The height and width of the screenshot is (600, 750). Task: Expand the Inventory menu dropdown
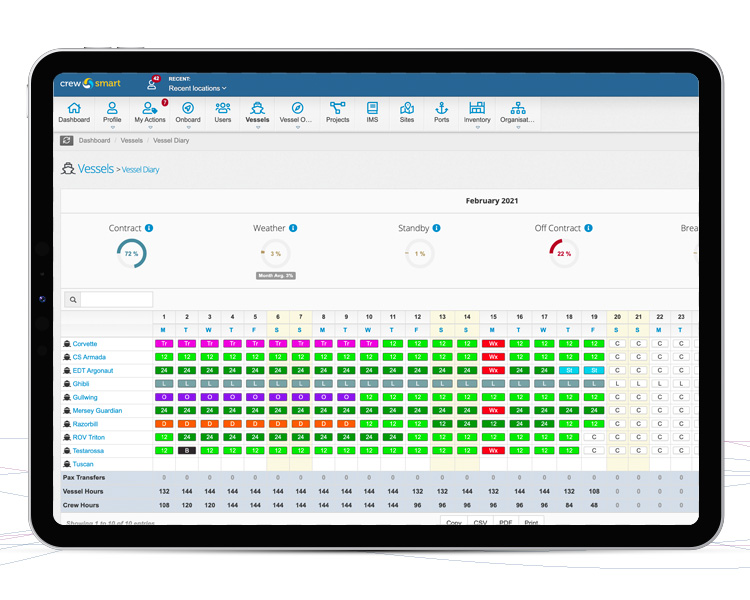(477, 113)
